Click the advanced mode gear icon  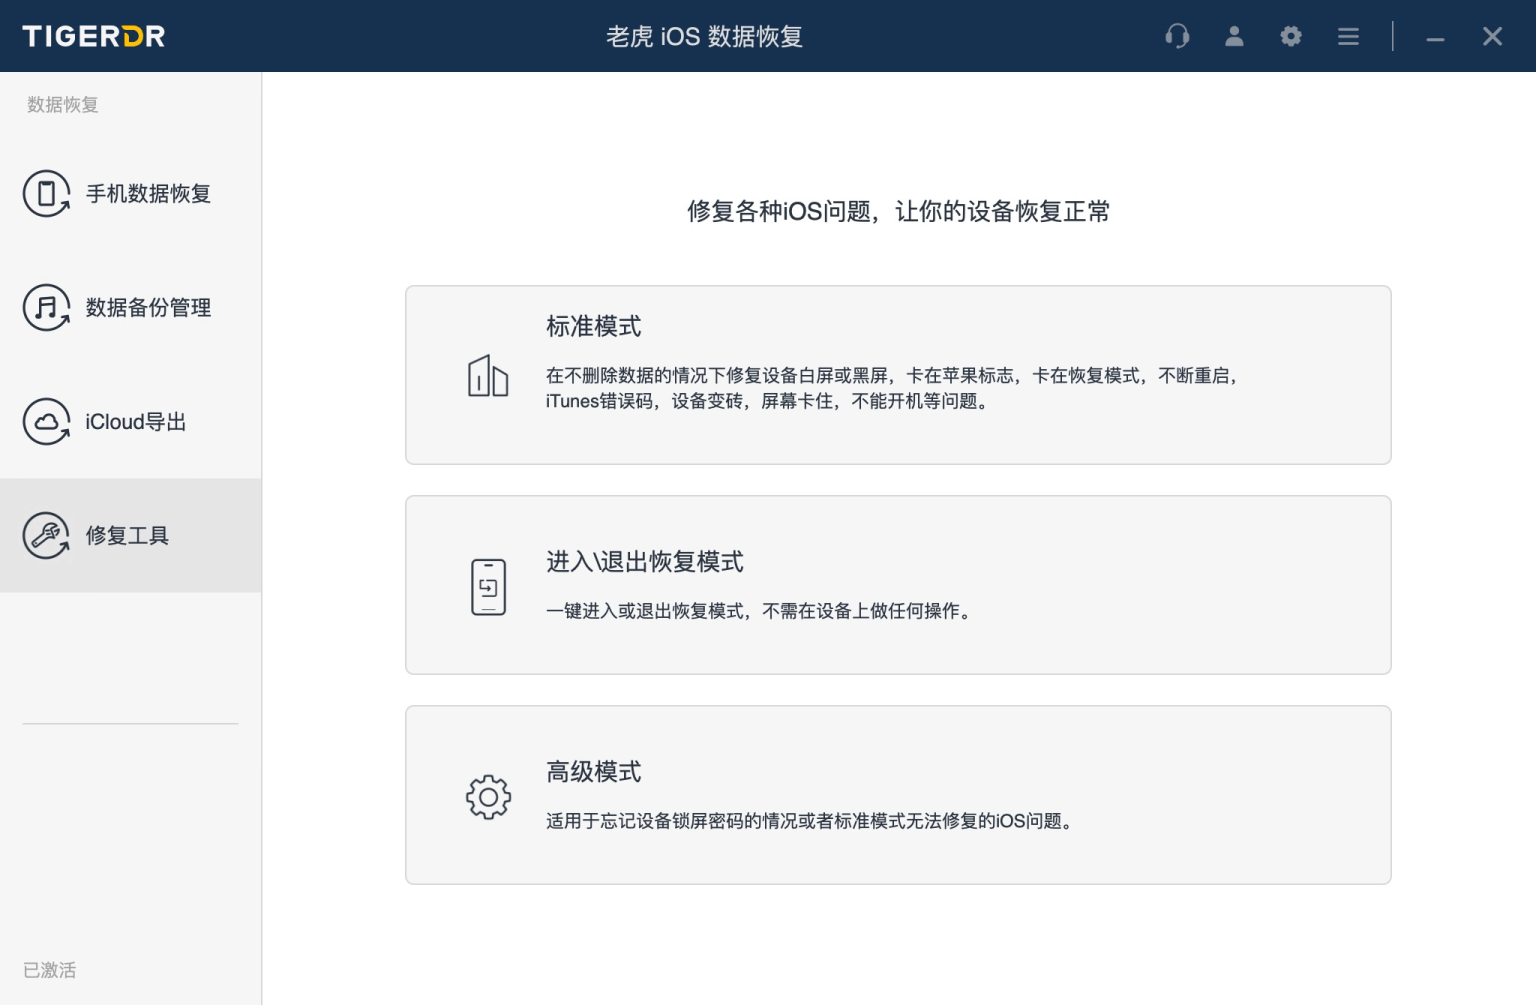point(488,797)
